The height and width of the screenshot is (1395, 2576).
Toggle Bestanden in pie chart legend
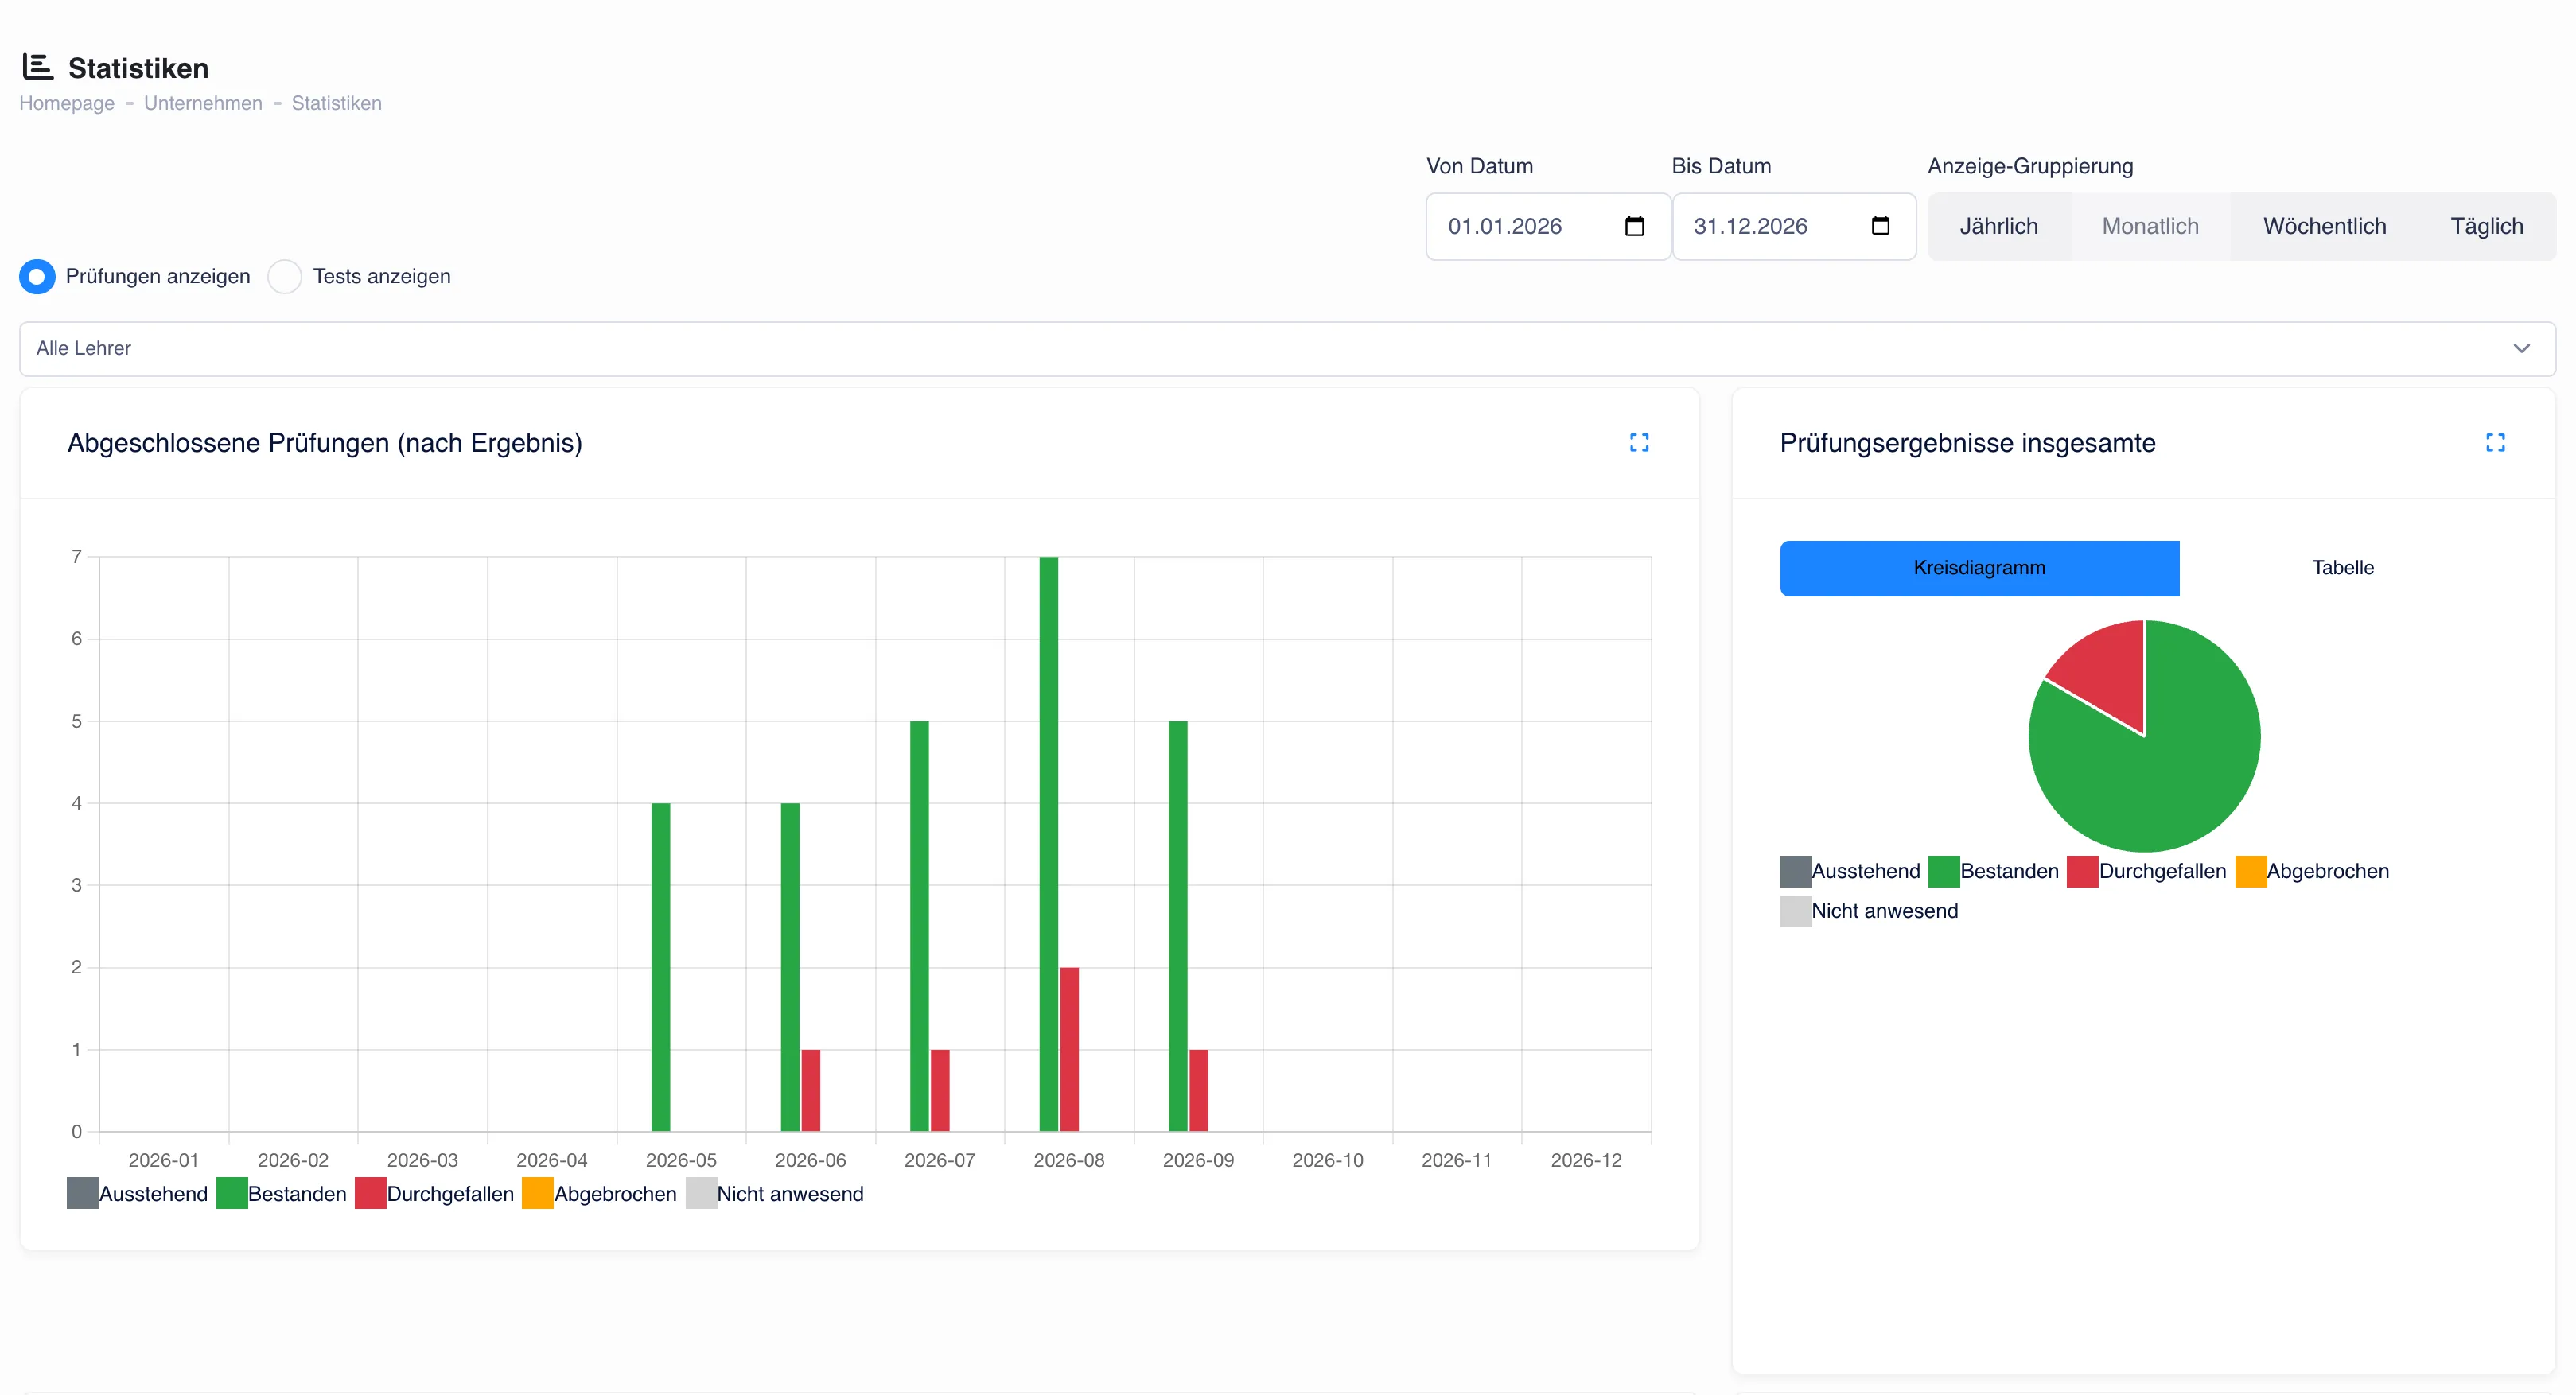pyautogui.click(x=1993, y=871)
